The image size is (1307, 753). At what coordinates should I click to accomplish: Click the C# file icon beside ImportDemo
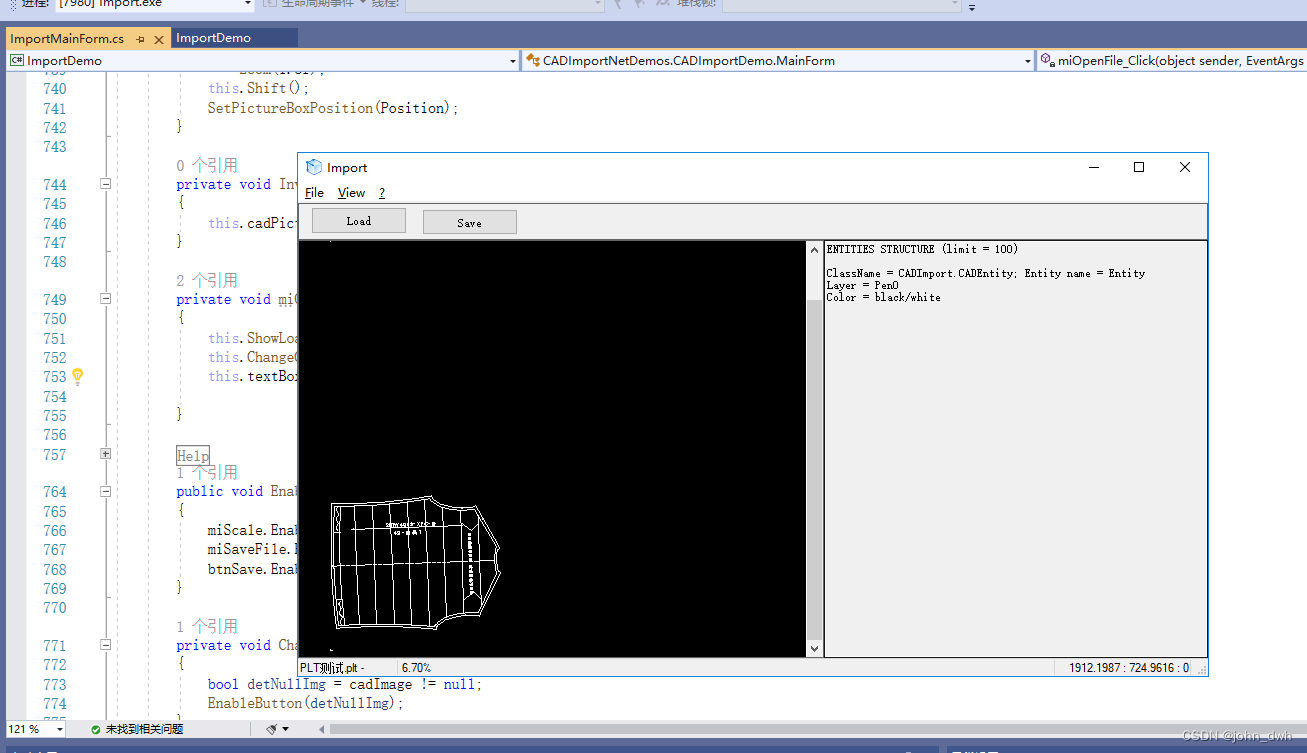click(15, 61)
